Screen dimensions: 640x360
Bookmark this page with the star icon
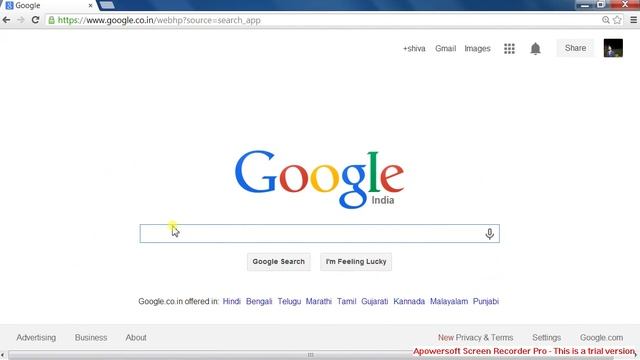pyautogui.click(x=617, y=20)
